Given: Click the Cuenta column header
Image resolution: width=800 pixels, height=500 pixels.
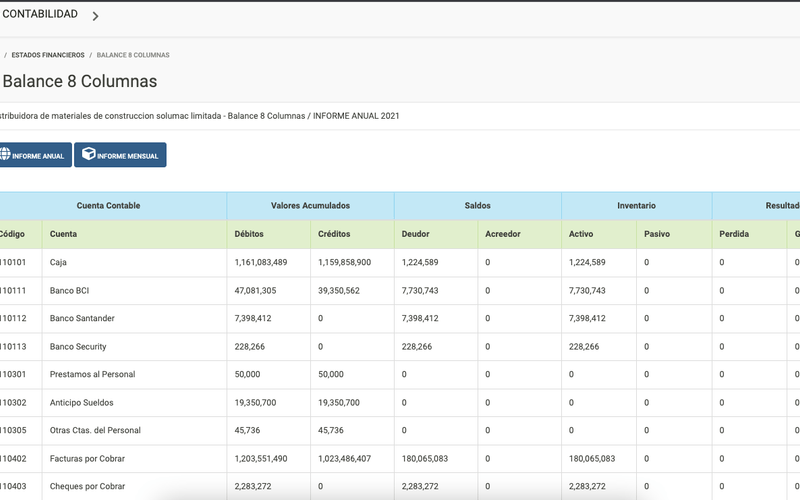Looking at the screenshot, I should tap(63, 234).
